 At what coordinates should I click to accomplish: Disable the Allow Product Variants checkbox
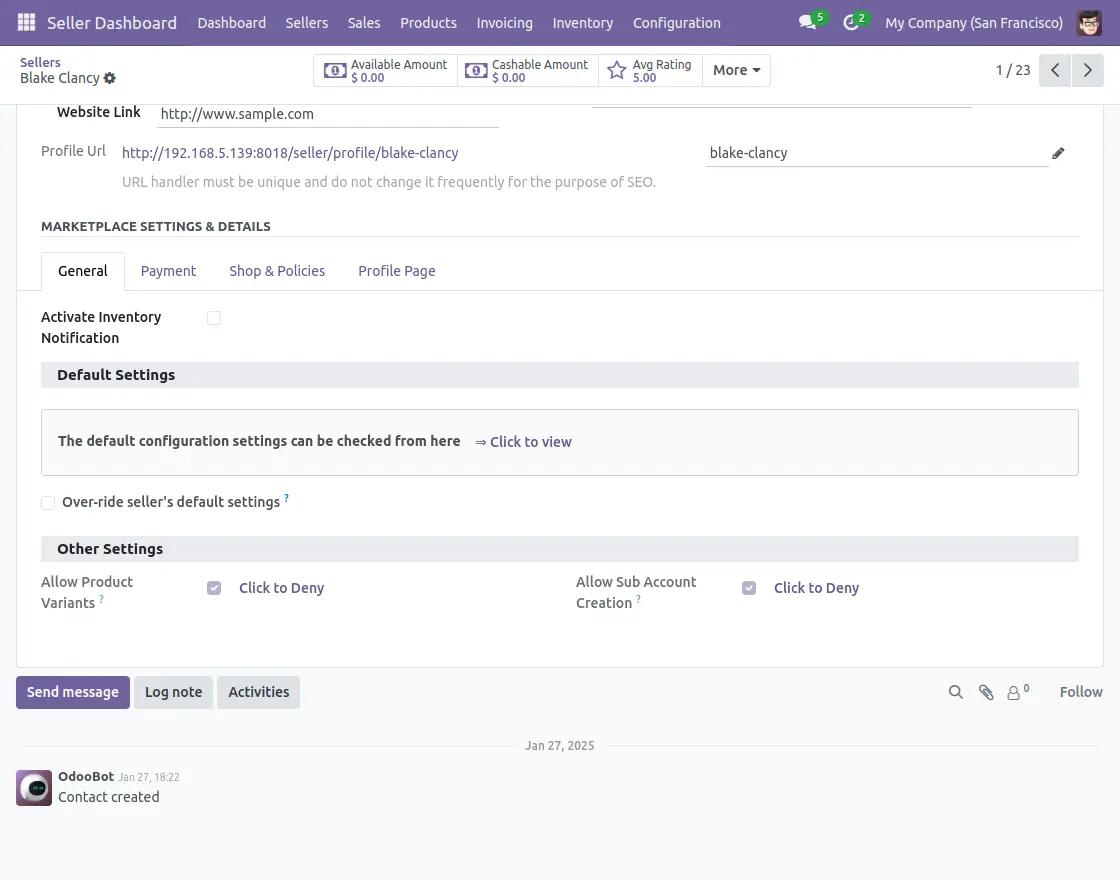click(x=214, y=588)
